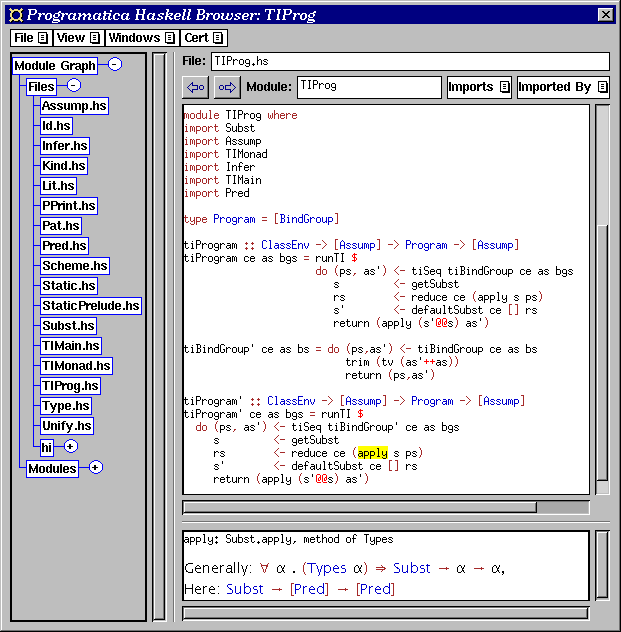Select TIProg.hs in the file tree
This screenshot has width=621, height=632.
pos(70,386)
